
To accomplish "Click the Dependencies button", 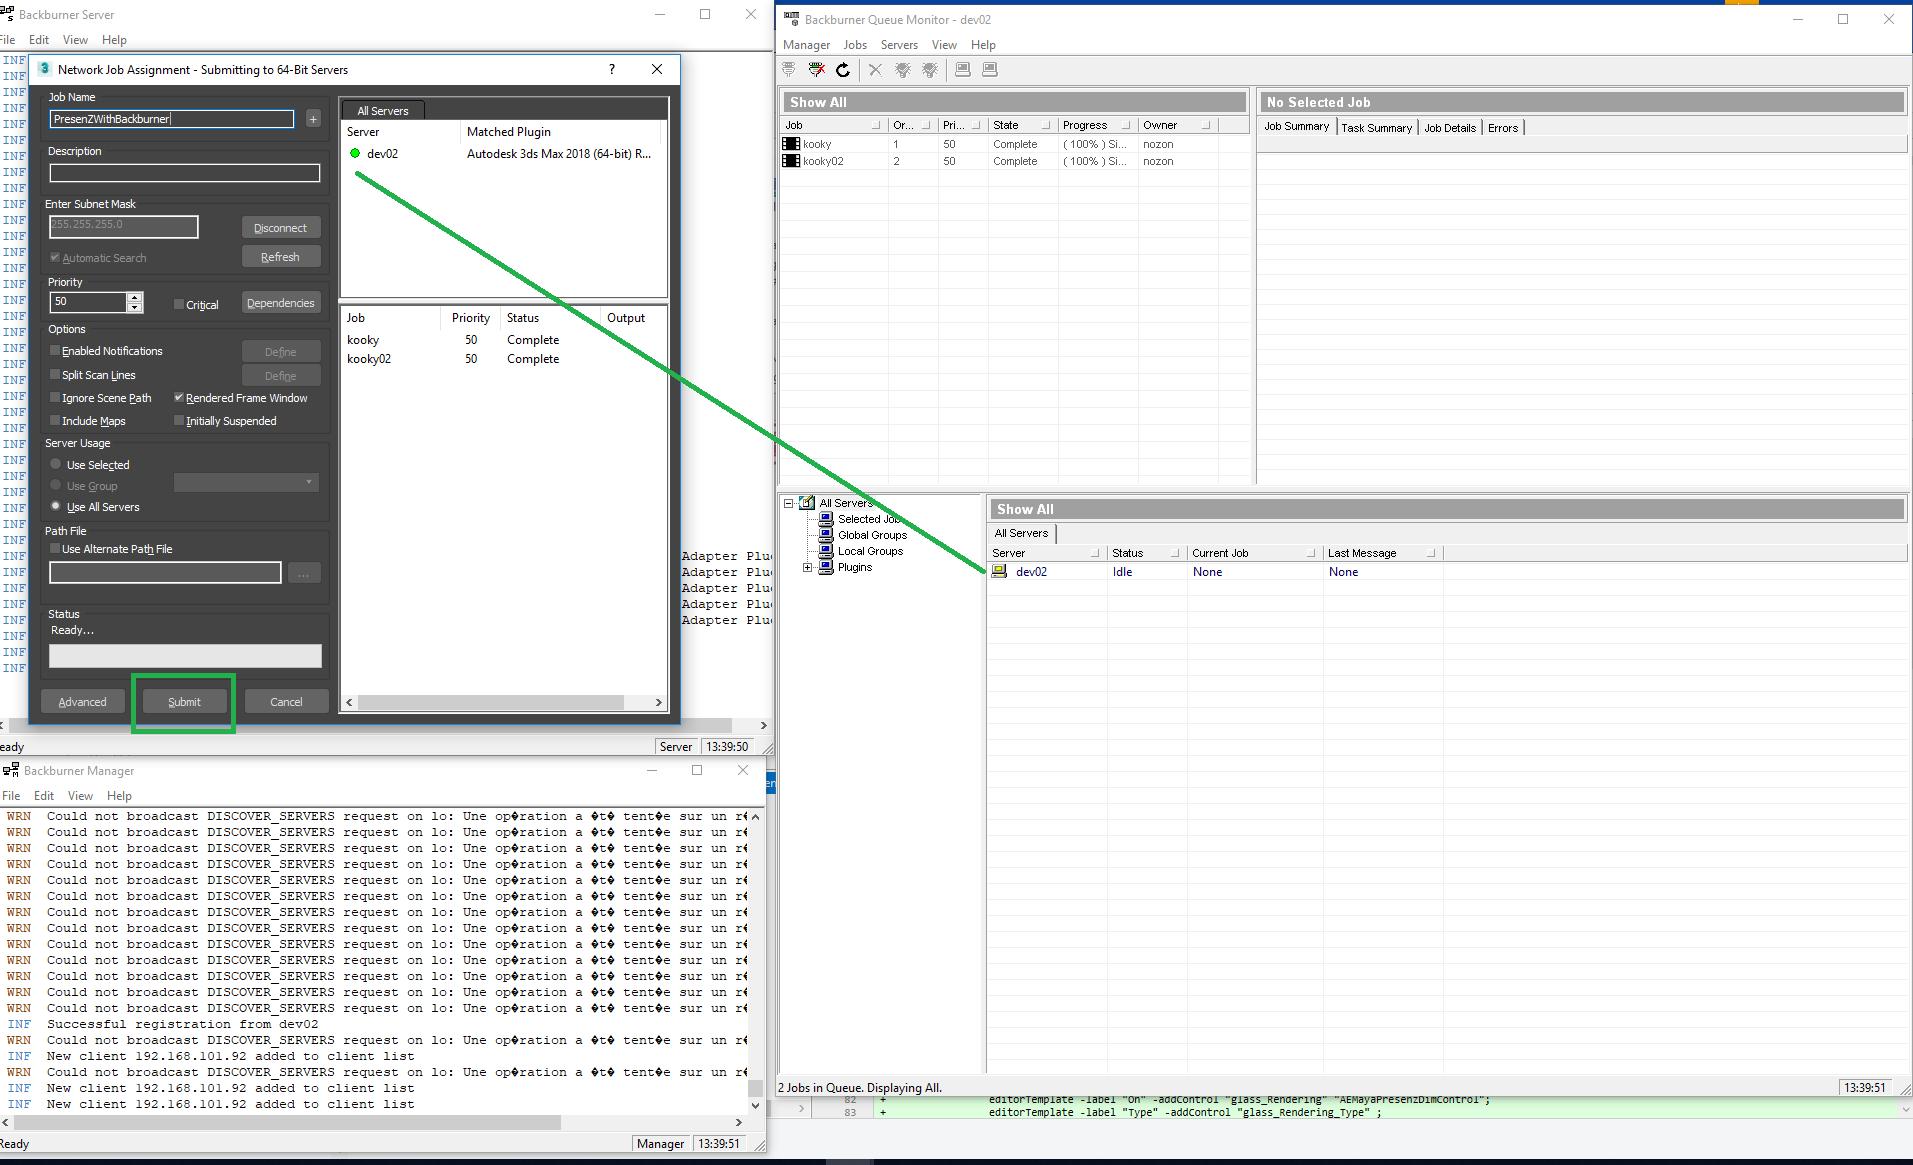I will coord(281,303).
